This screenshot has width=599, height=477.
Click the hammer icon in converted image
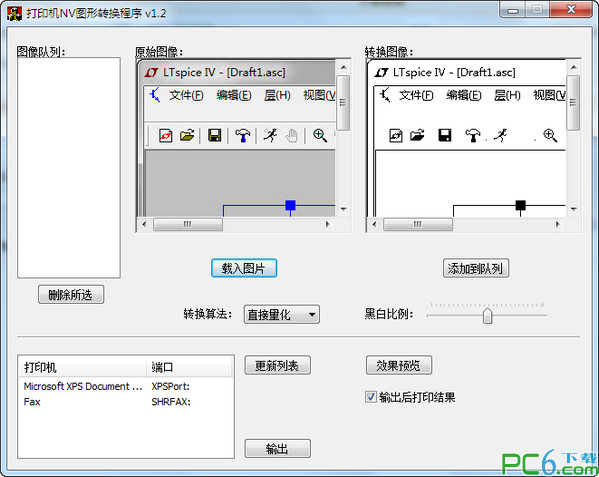[x=473, y=135]
